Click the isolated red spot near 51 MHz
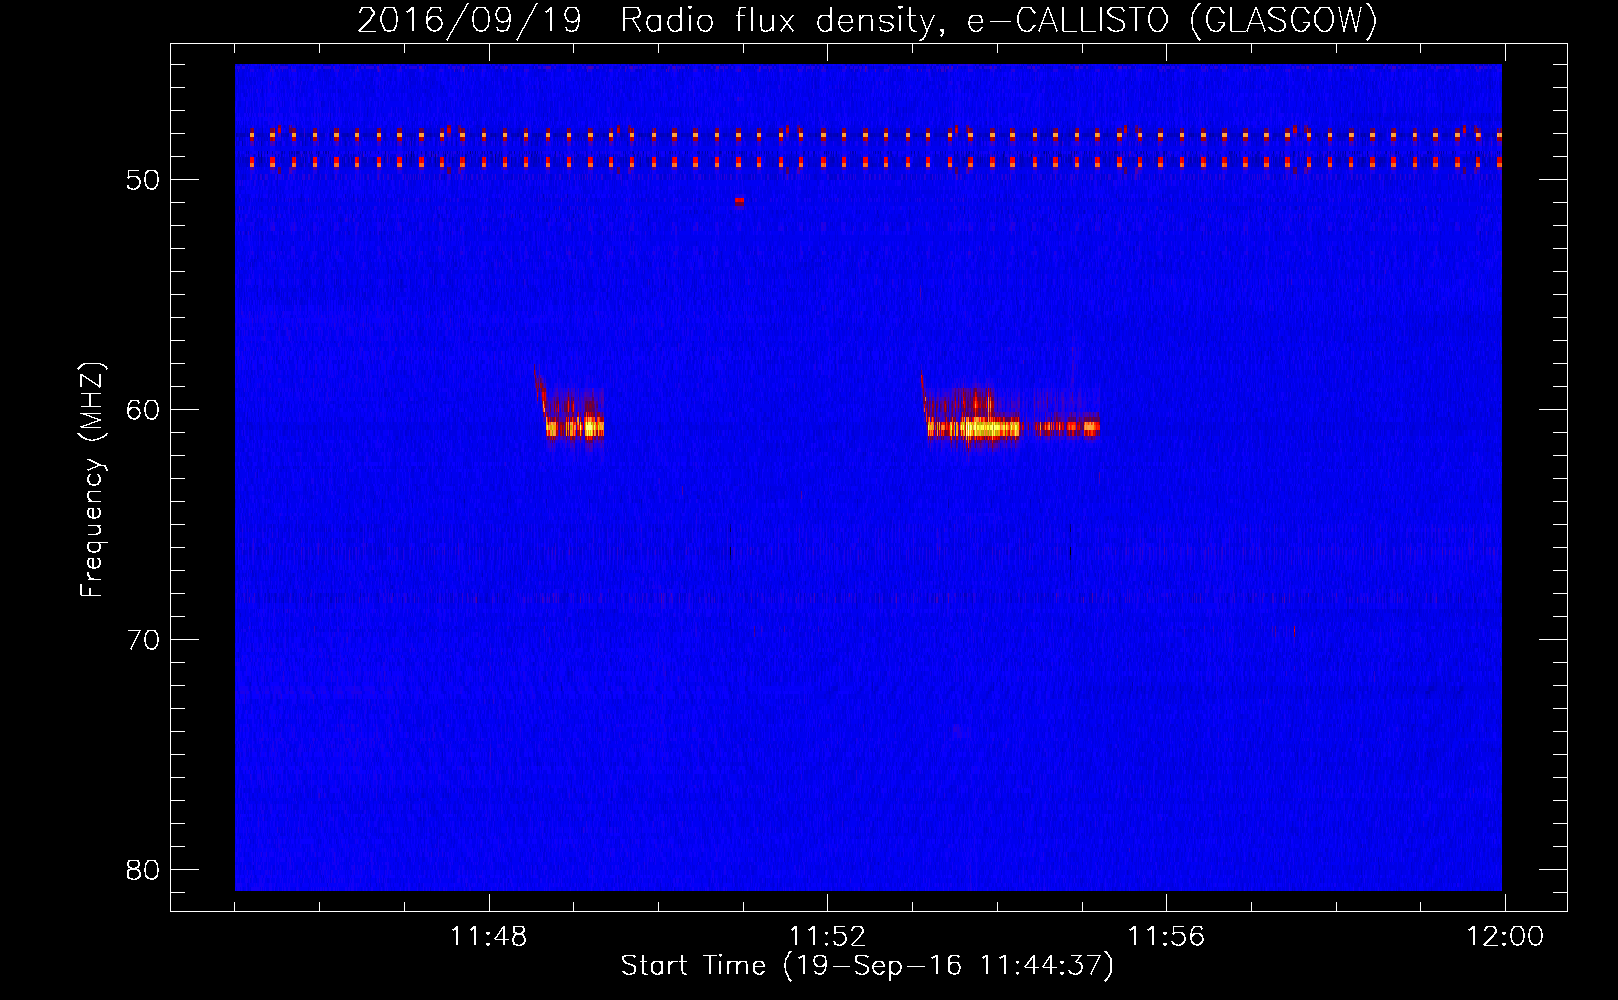The image size is (1618, 1000). click(739, 201)
